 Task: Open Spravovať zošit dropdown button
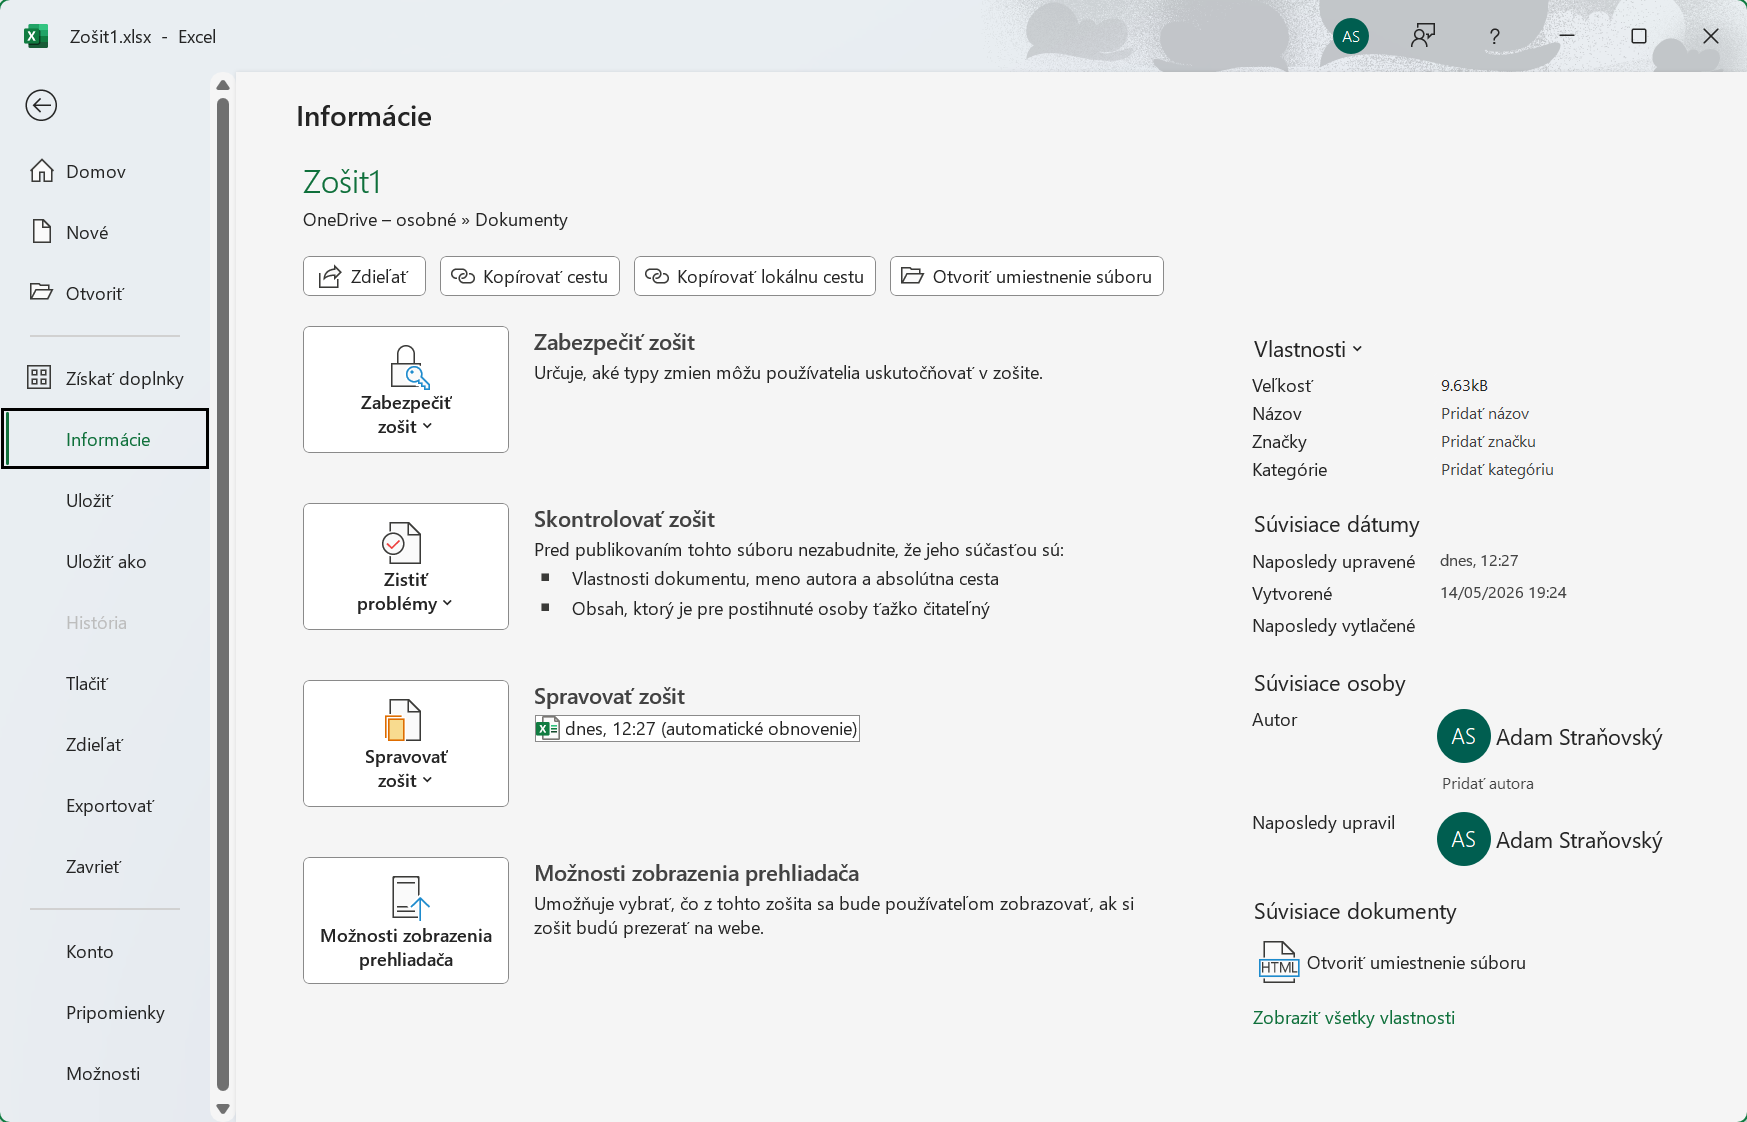[406, 743]
